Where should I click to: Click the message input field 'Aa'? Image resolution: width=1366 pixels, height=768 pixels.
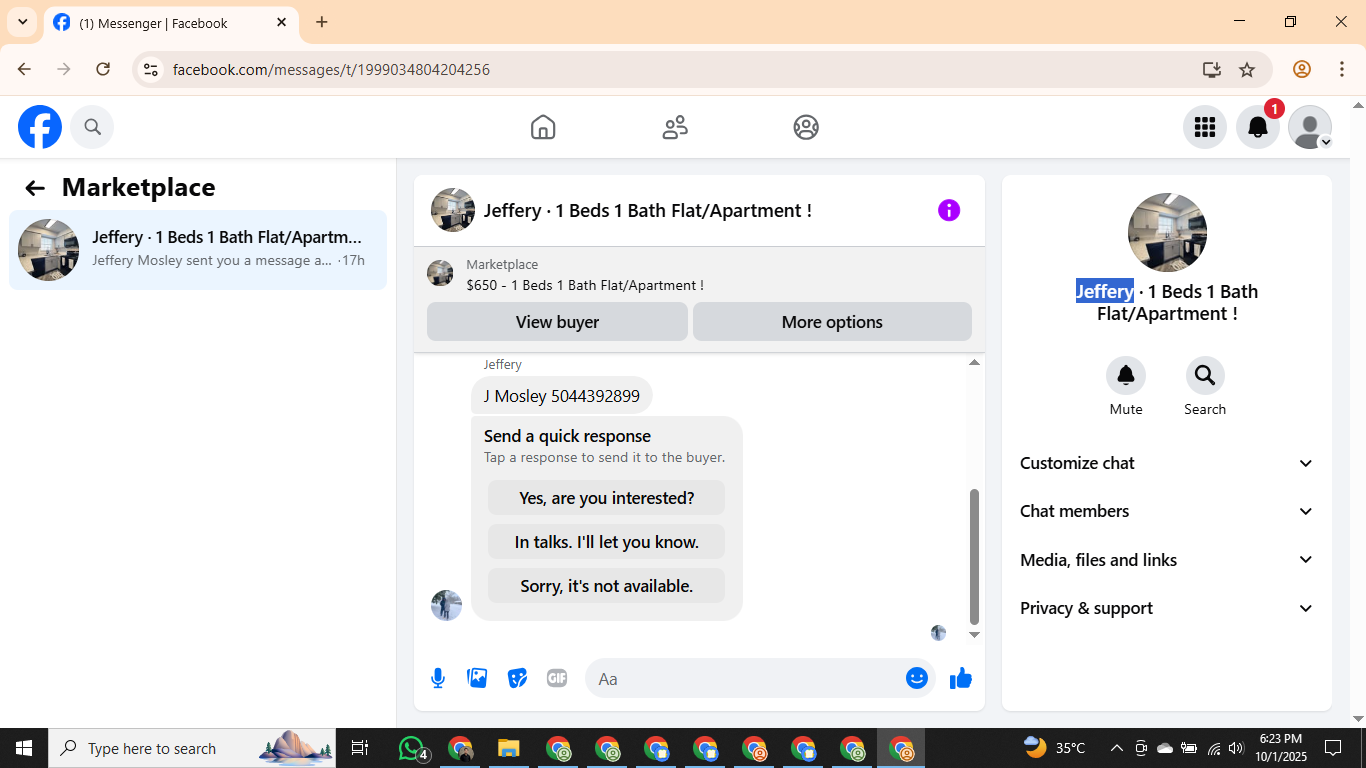[x=745, y=678]
